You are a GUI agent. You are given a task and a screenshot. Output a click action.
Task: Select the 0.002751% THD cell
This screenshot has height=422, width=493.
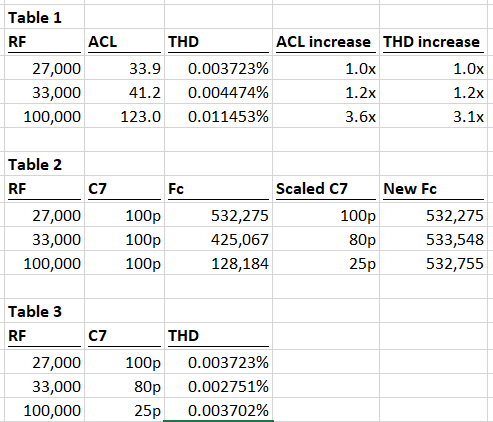tap(218, 386)
